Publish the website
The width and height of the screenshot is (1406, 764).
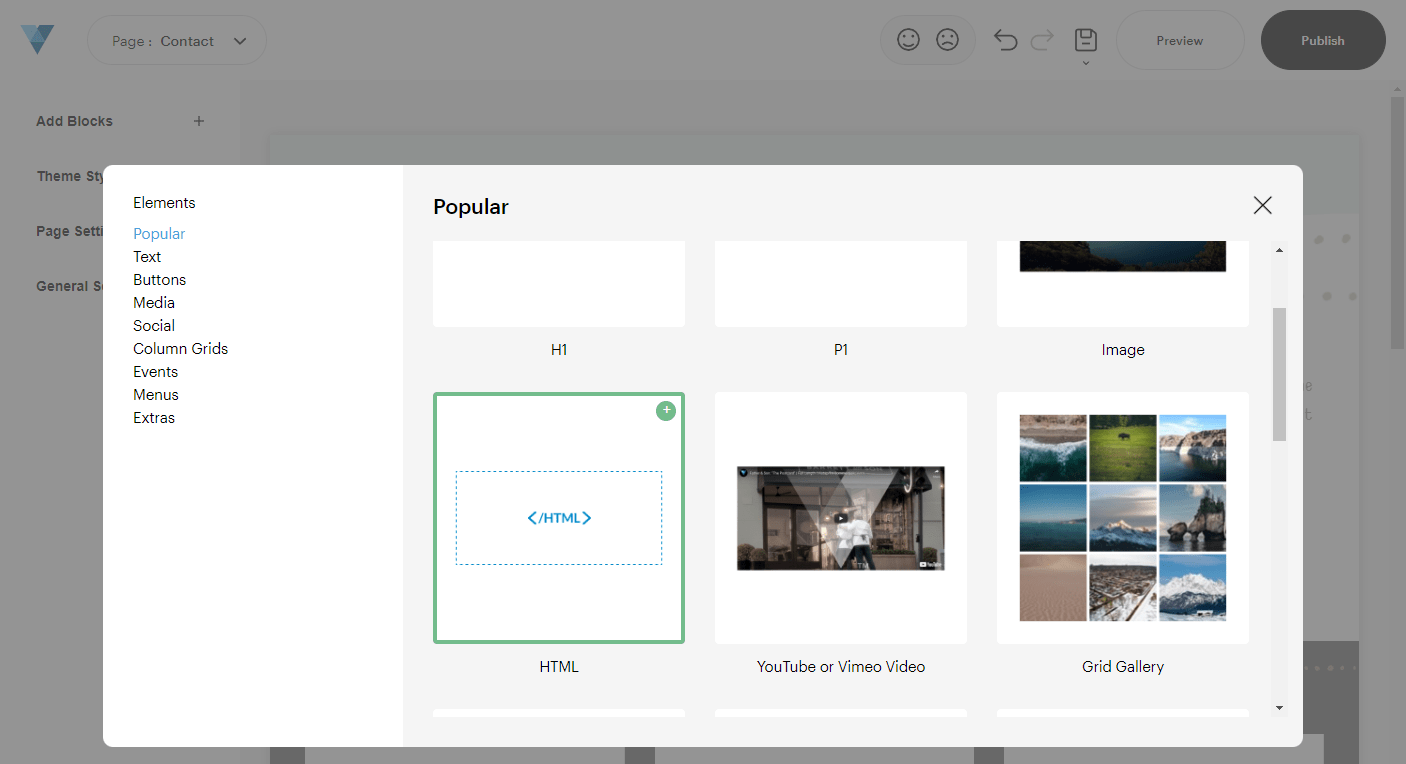point(1322,40)
